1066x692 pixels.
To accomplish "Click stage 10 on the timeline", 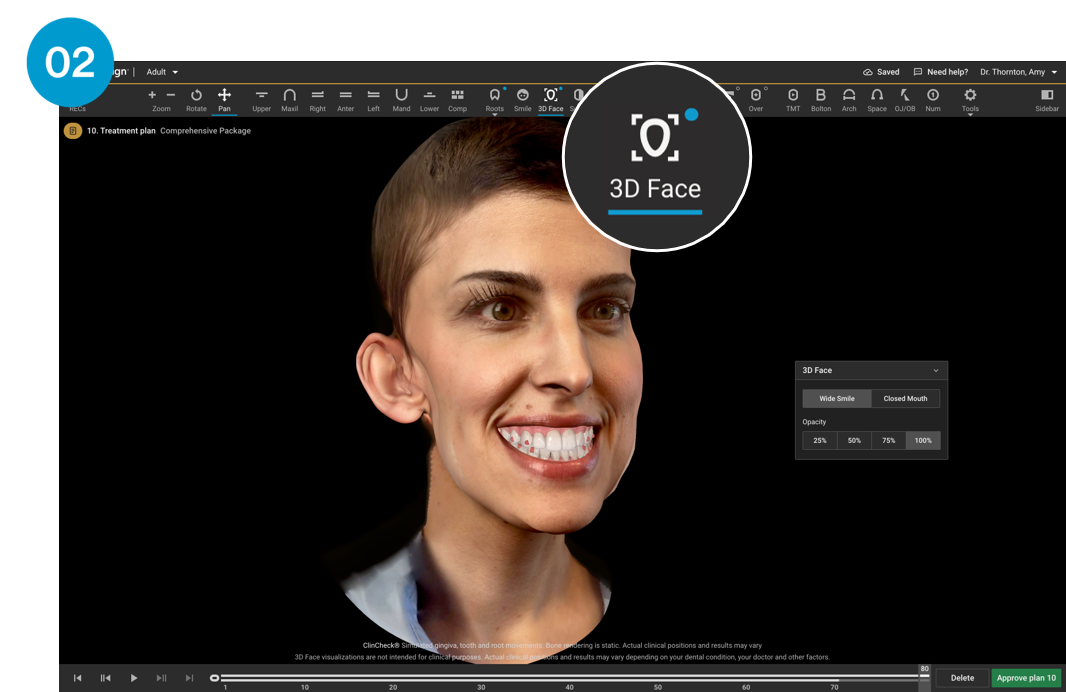I will 305,687.
